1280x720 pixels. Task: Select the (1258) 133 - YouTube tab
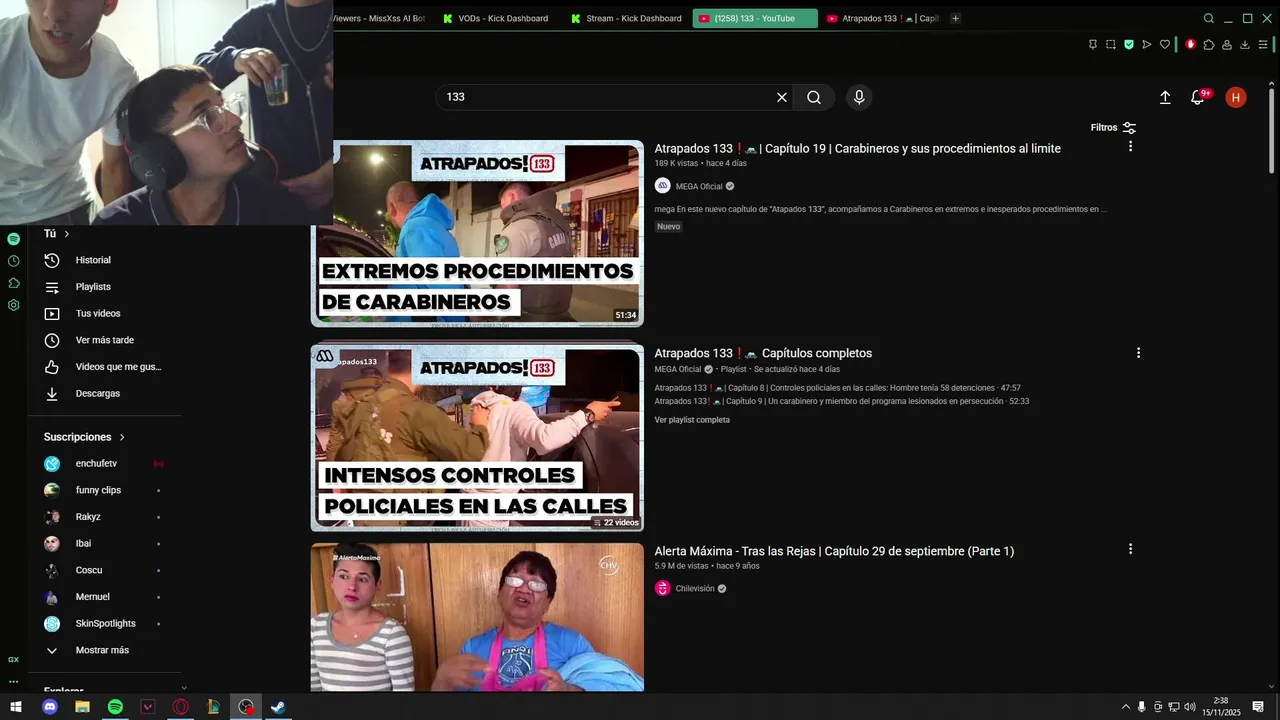pyautogui.click(x=755, y=18)
